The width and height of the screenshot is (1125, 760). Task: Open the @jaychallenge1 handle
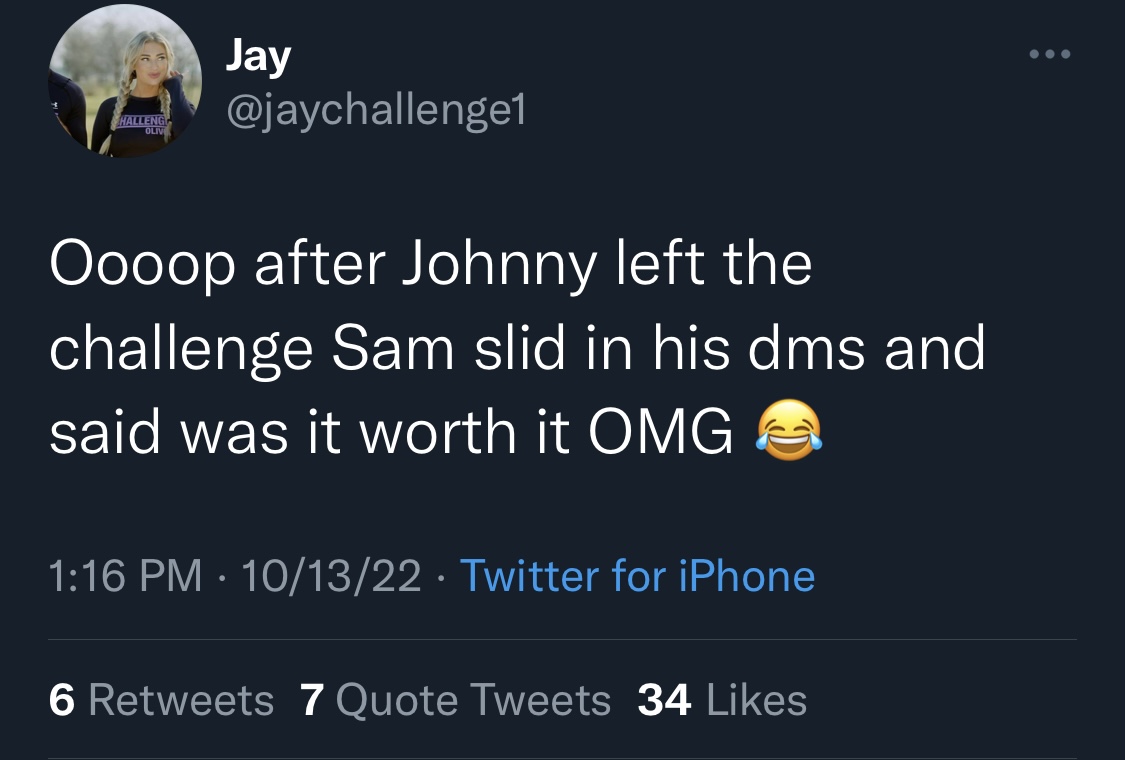pyautogui.click(x=376, y=111)
